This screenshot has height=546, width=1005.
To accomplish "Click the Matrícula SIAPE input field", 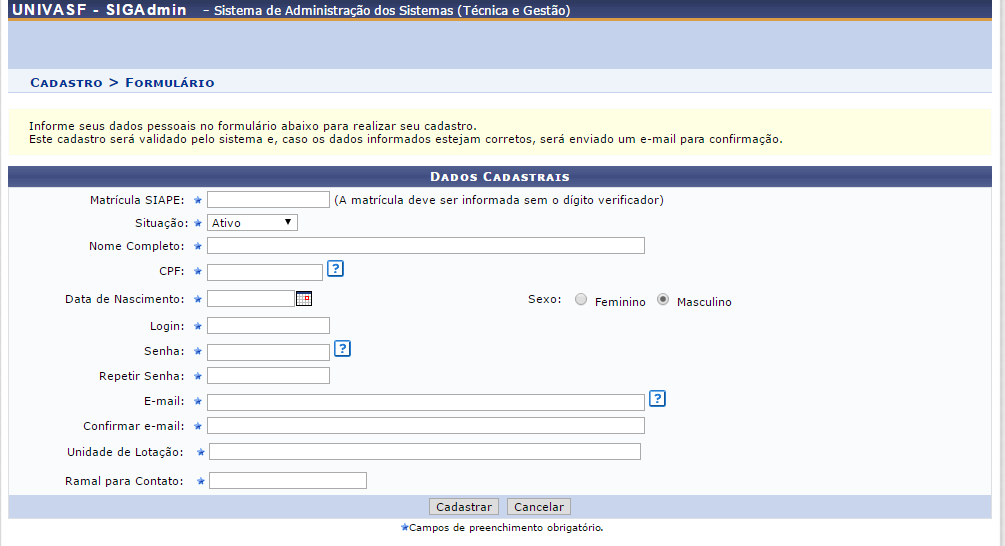I will (x=268, y=200).
